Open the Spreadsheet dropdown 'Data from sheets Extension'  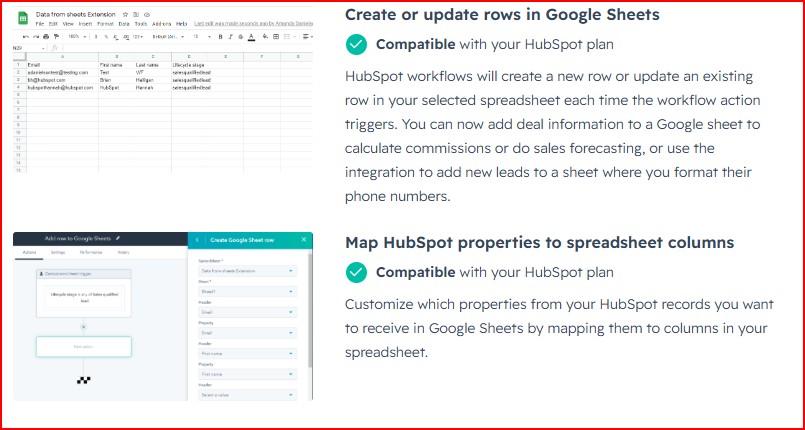(x=247, y=271)
